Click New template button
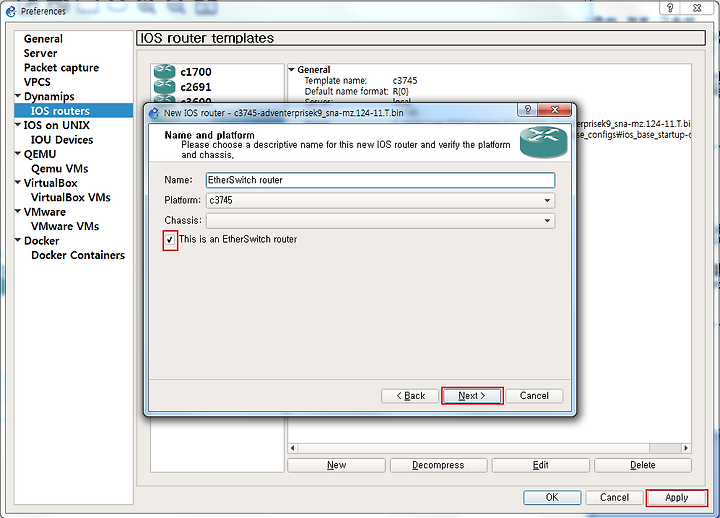Image resolution: width=720 pixels, height=518 pixels. 337,465
